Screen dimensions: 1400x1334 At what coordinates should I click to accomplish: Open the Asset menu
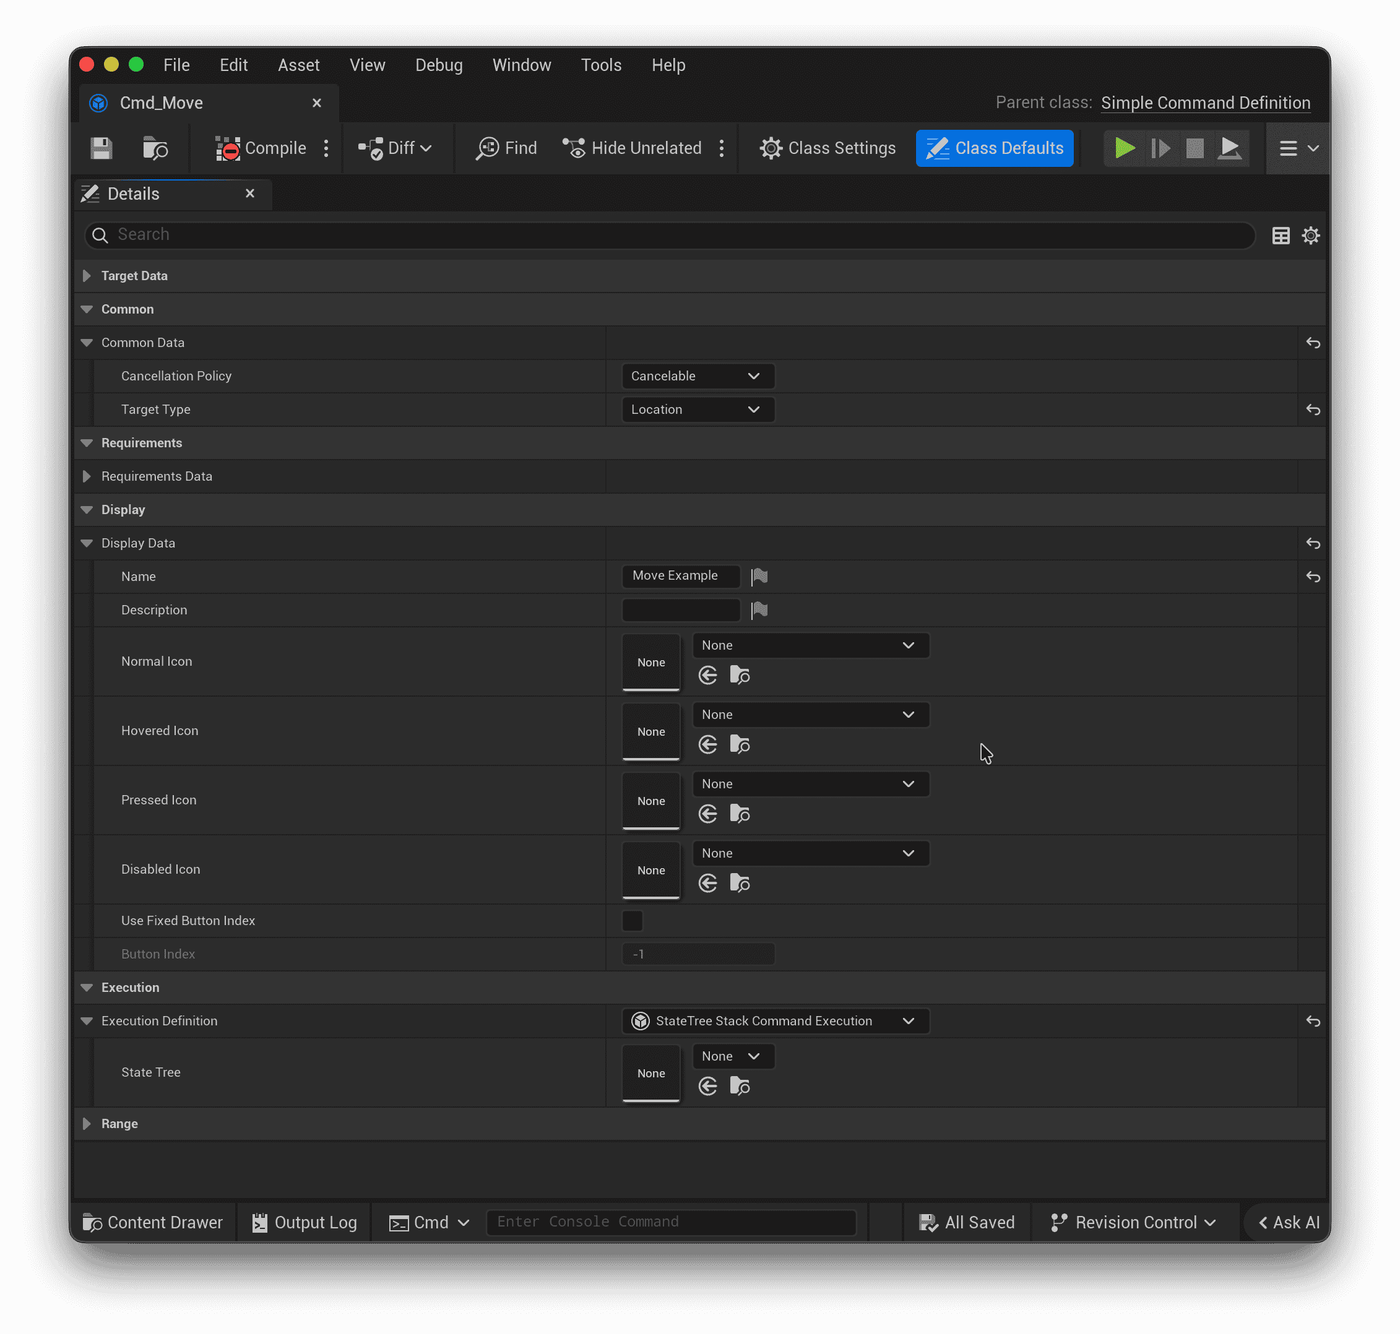[299, 65]
